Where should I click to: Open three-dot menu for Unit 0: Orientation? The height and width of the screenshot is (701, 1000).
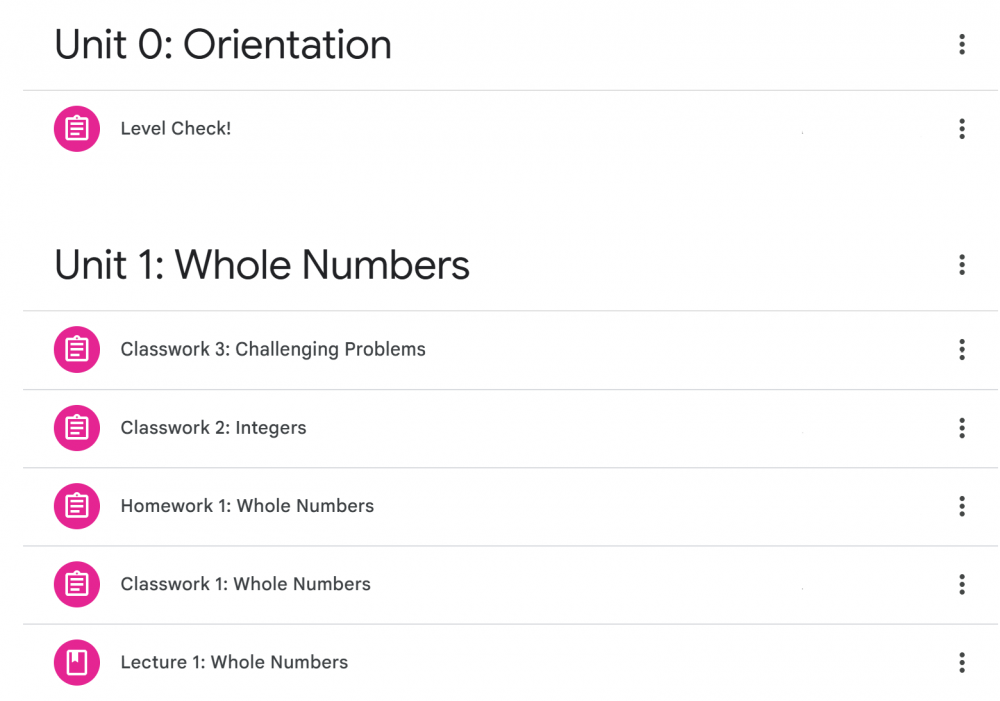tap(962, 45)
